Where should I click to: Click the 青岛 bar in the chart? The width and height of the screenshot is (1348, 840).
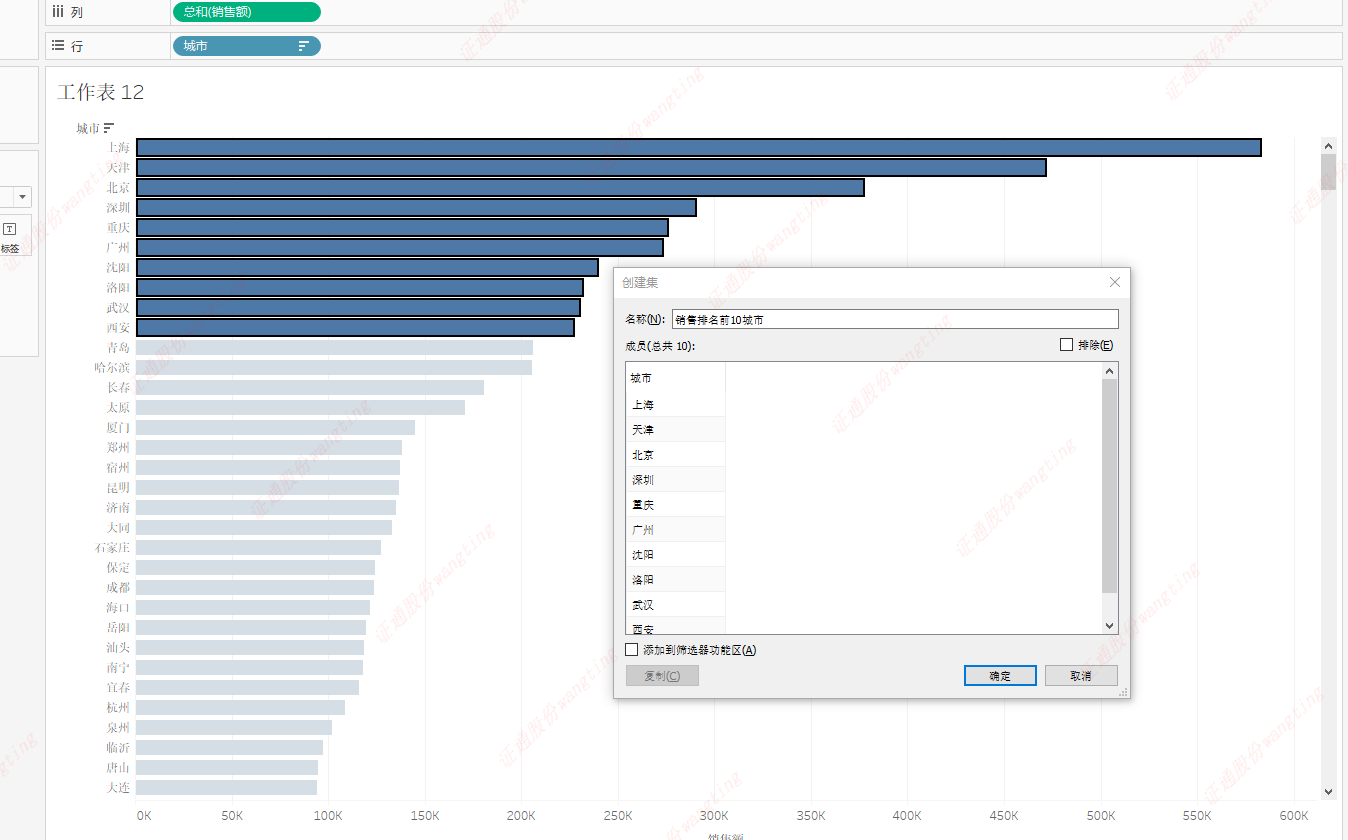(334, 347)
